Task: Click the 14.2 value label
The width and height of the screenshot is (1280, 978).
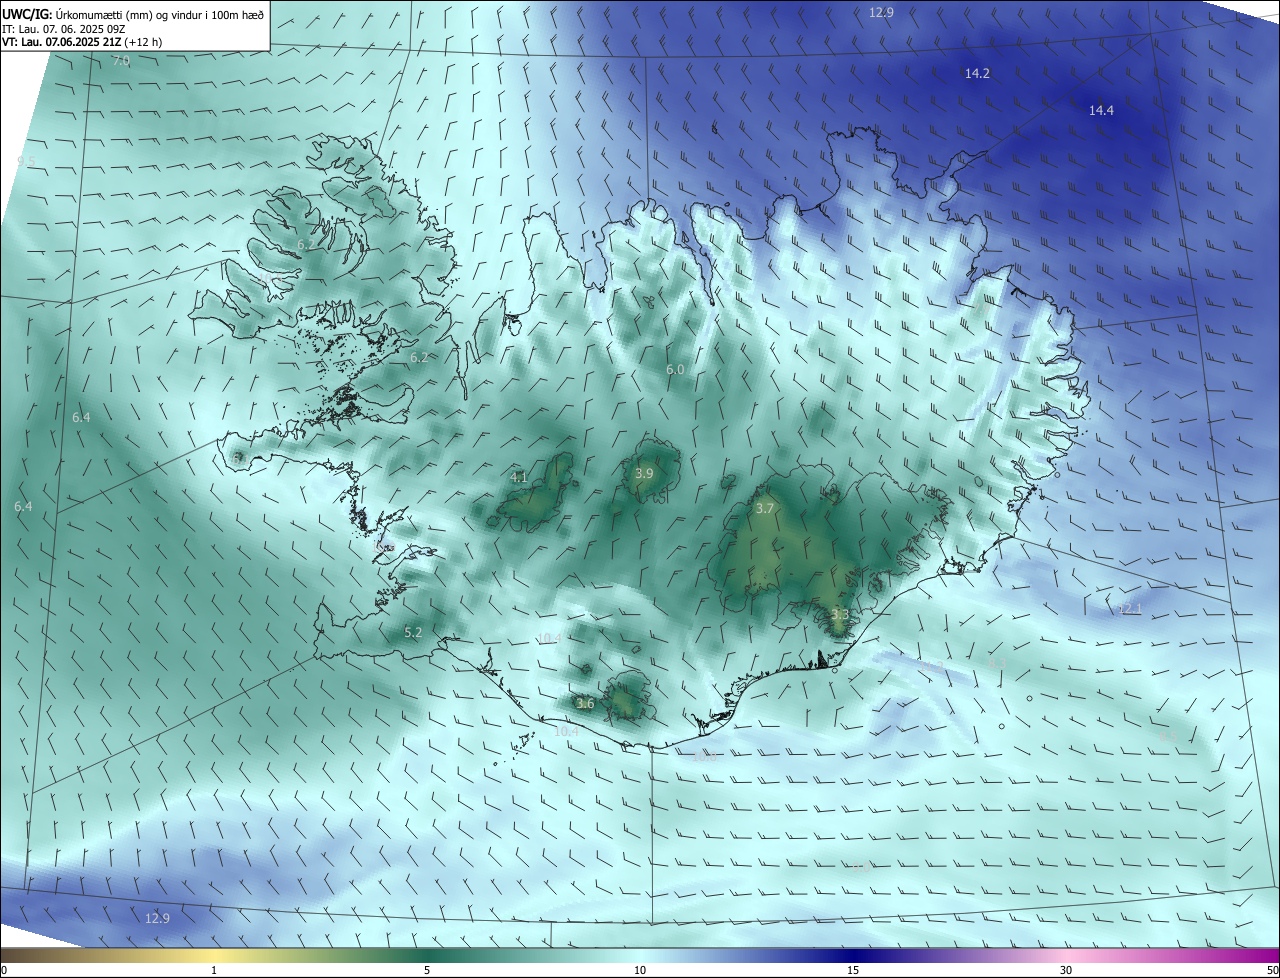Action: [977, 74]
